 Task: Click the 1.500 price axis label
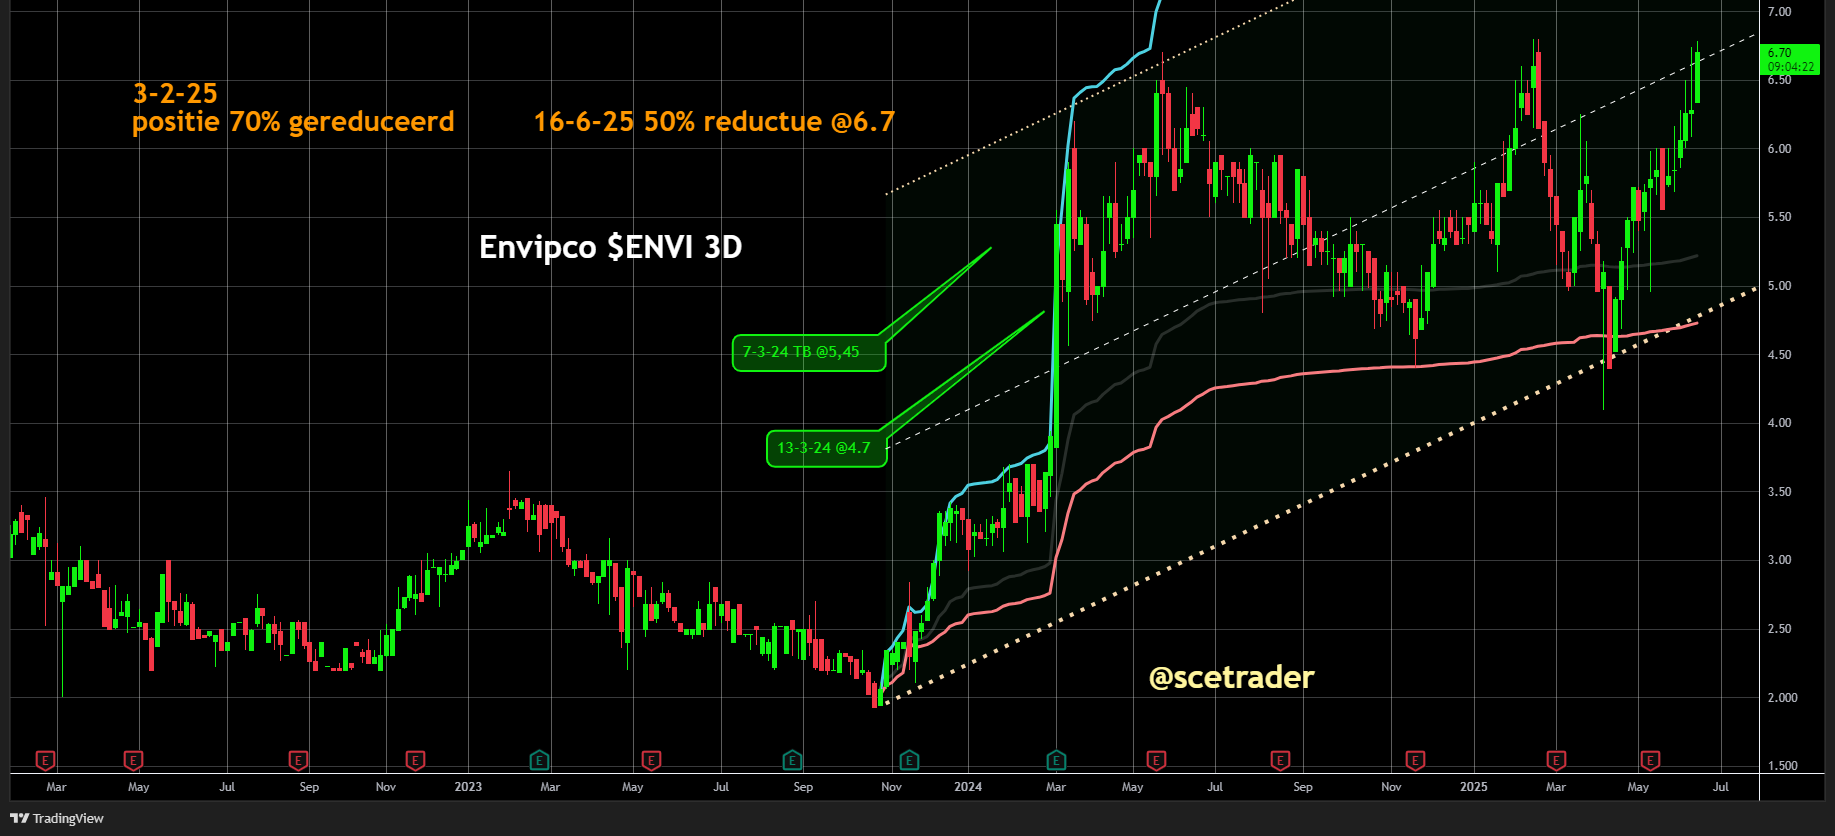[1782, 766]
